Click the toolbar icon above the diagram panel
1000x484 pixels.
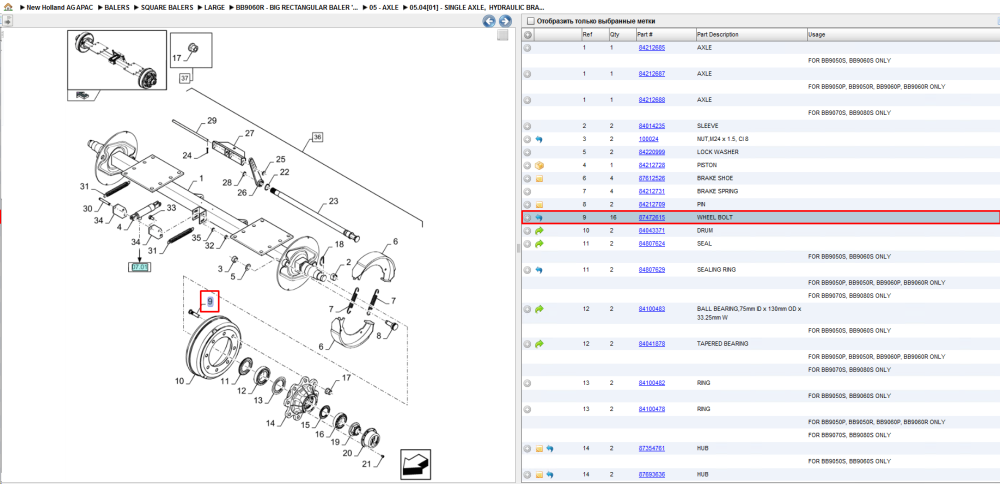pos(7,21)
